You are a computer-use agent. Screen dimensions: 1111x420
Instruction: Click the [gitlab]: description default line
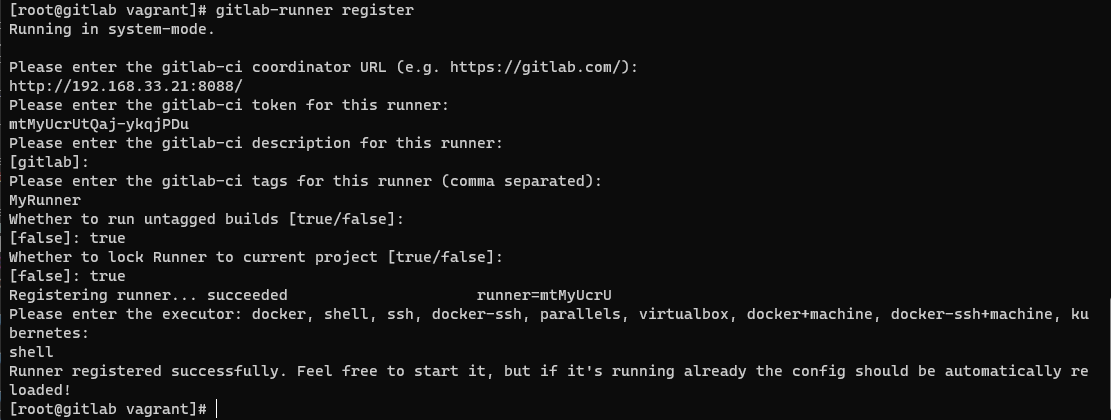[x=49, y=162]
